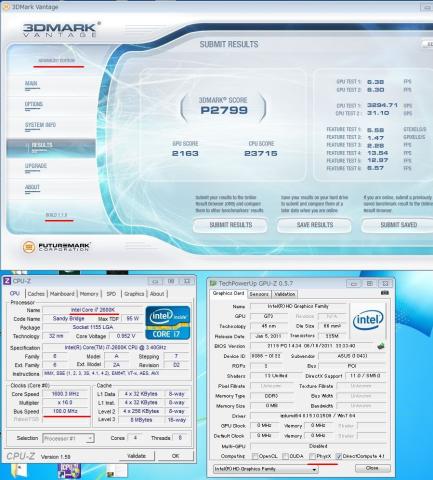Image resolution: width=433 pixels, height=480 pixels.
Task: Select the Graphics Card tab in GPU-Z
Action: click(x=228, y=293)
